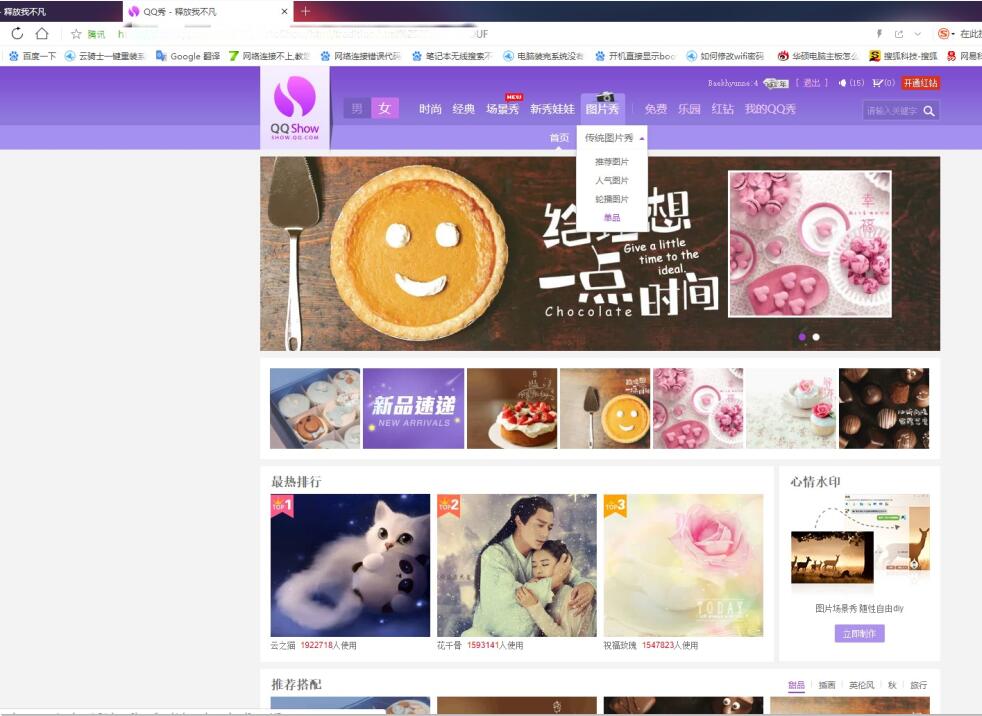Reload the page with the refresh icon

pos(17,34)
